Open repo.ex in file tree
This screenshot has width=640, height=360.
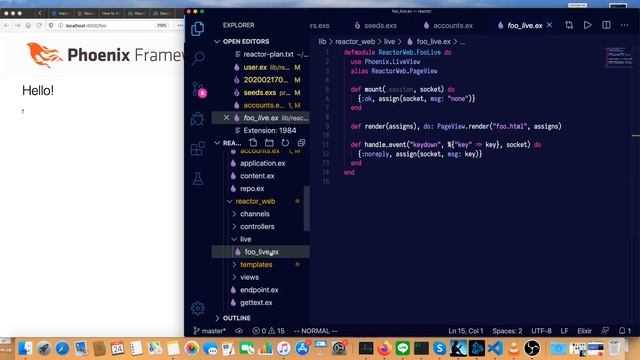pyautogui.click(x=252, y=189)
